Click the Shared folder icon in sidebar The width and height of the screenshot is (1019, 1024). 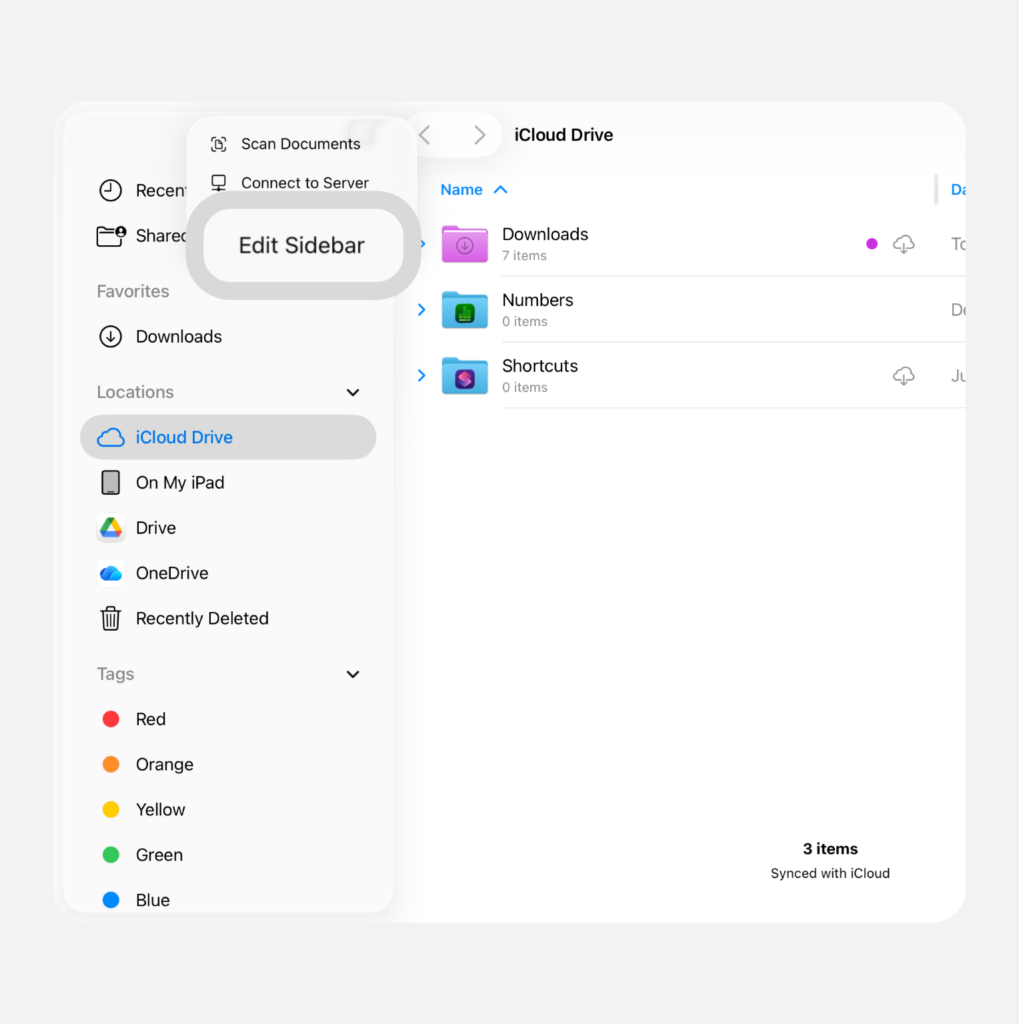110,236
